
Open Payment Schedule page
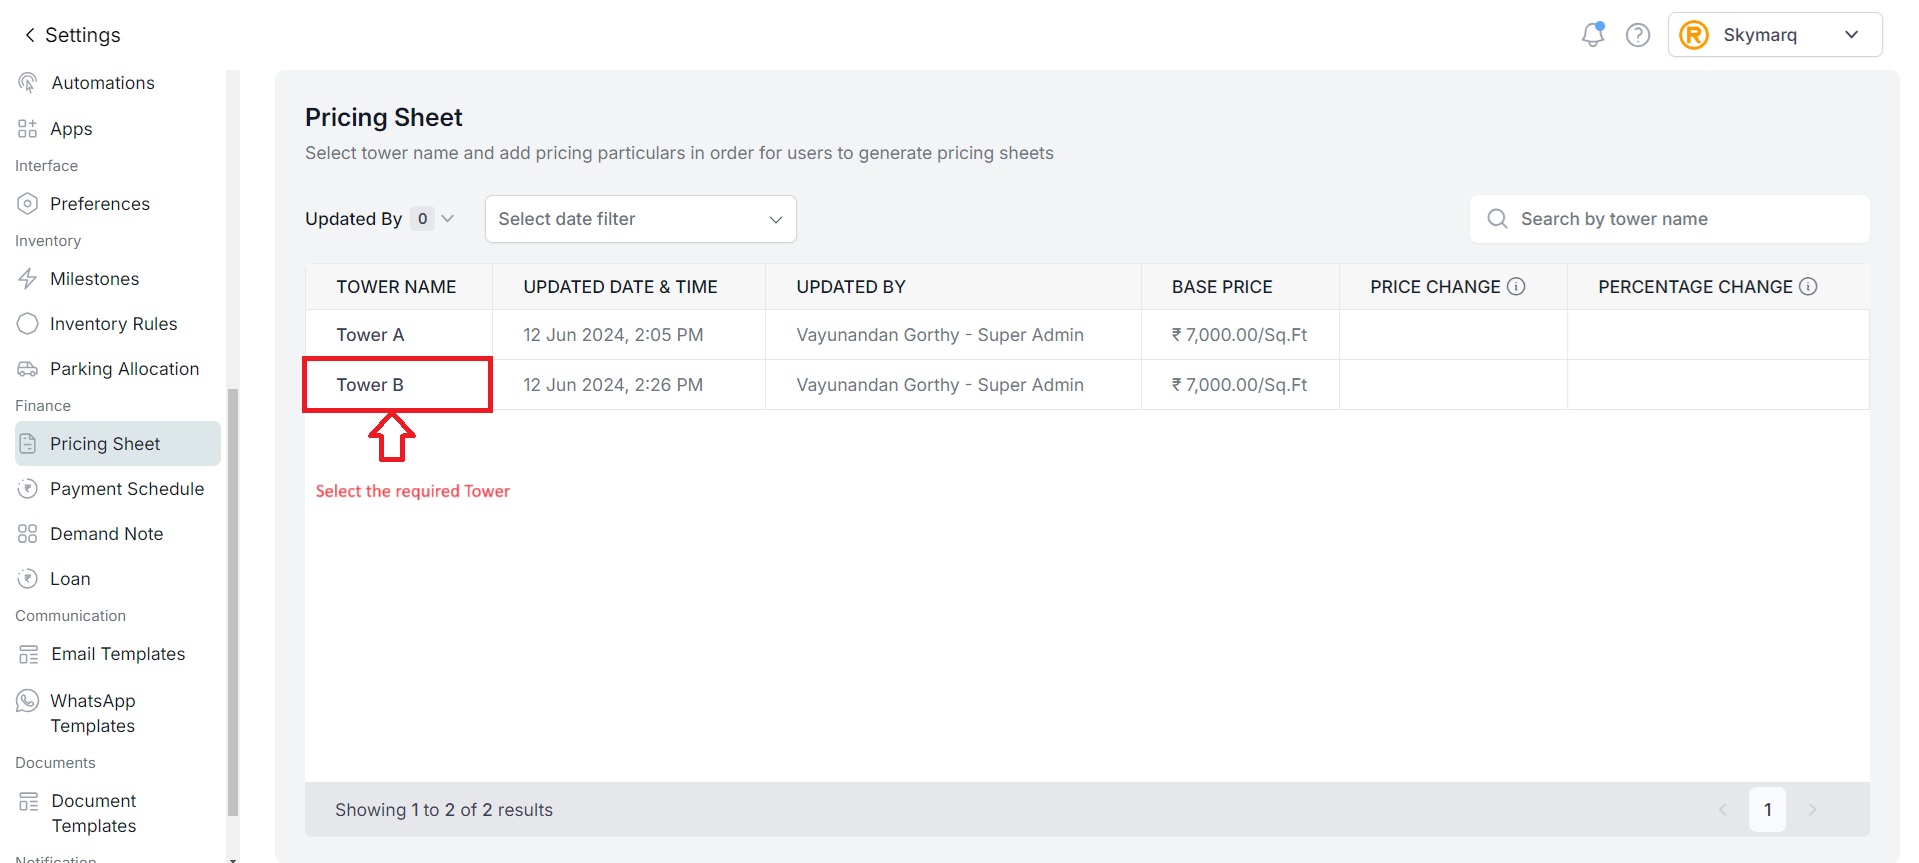point(127,489)
